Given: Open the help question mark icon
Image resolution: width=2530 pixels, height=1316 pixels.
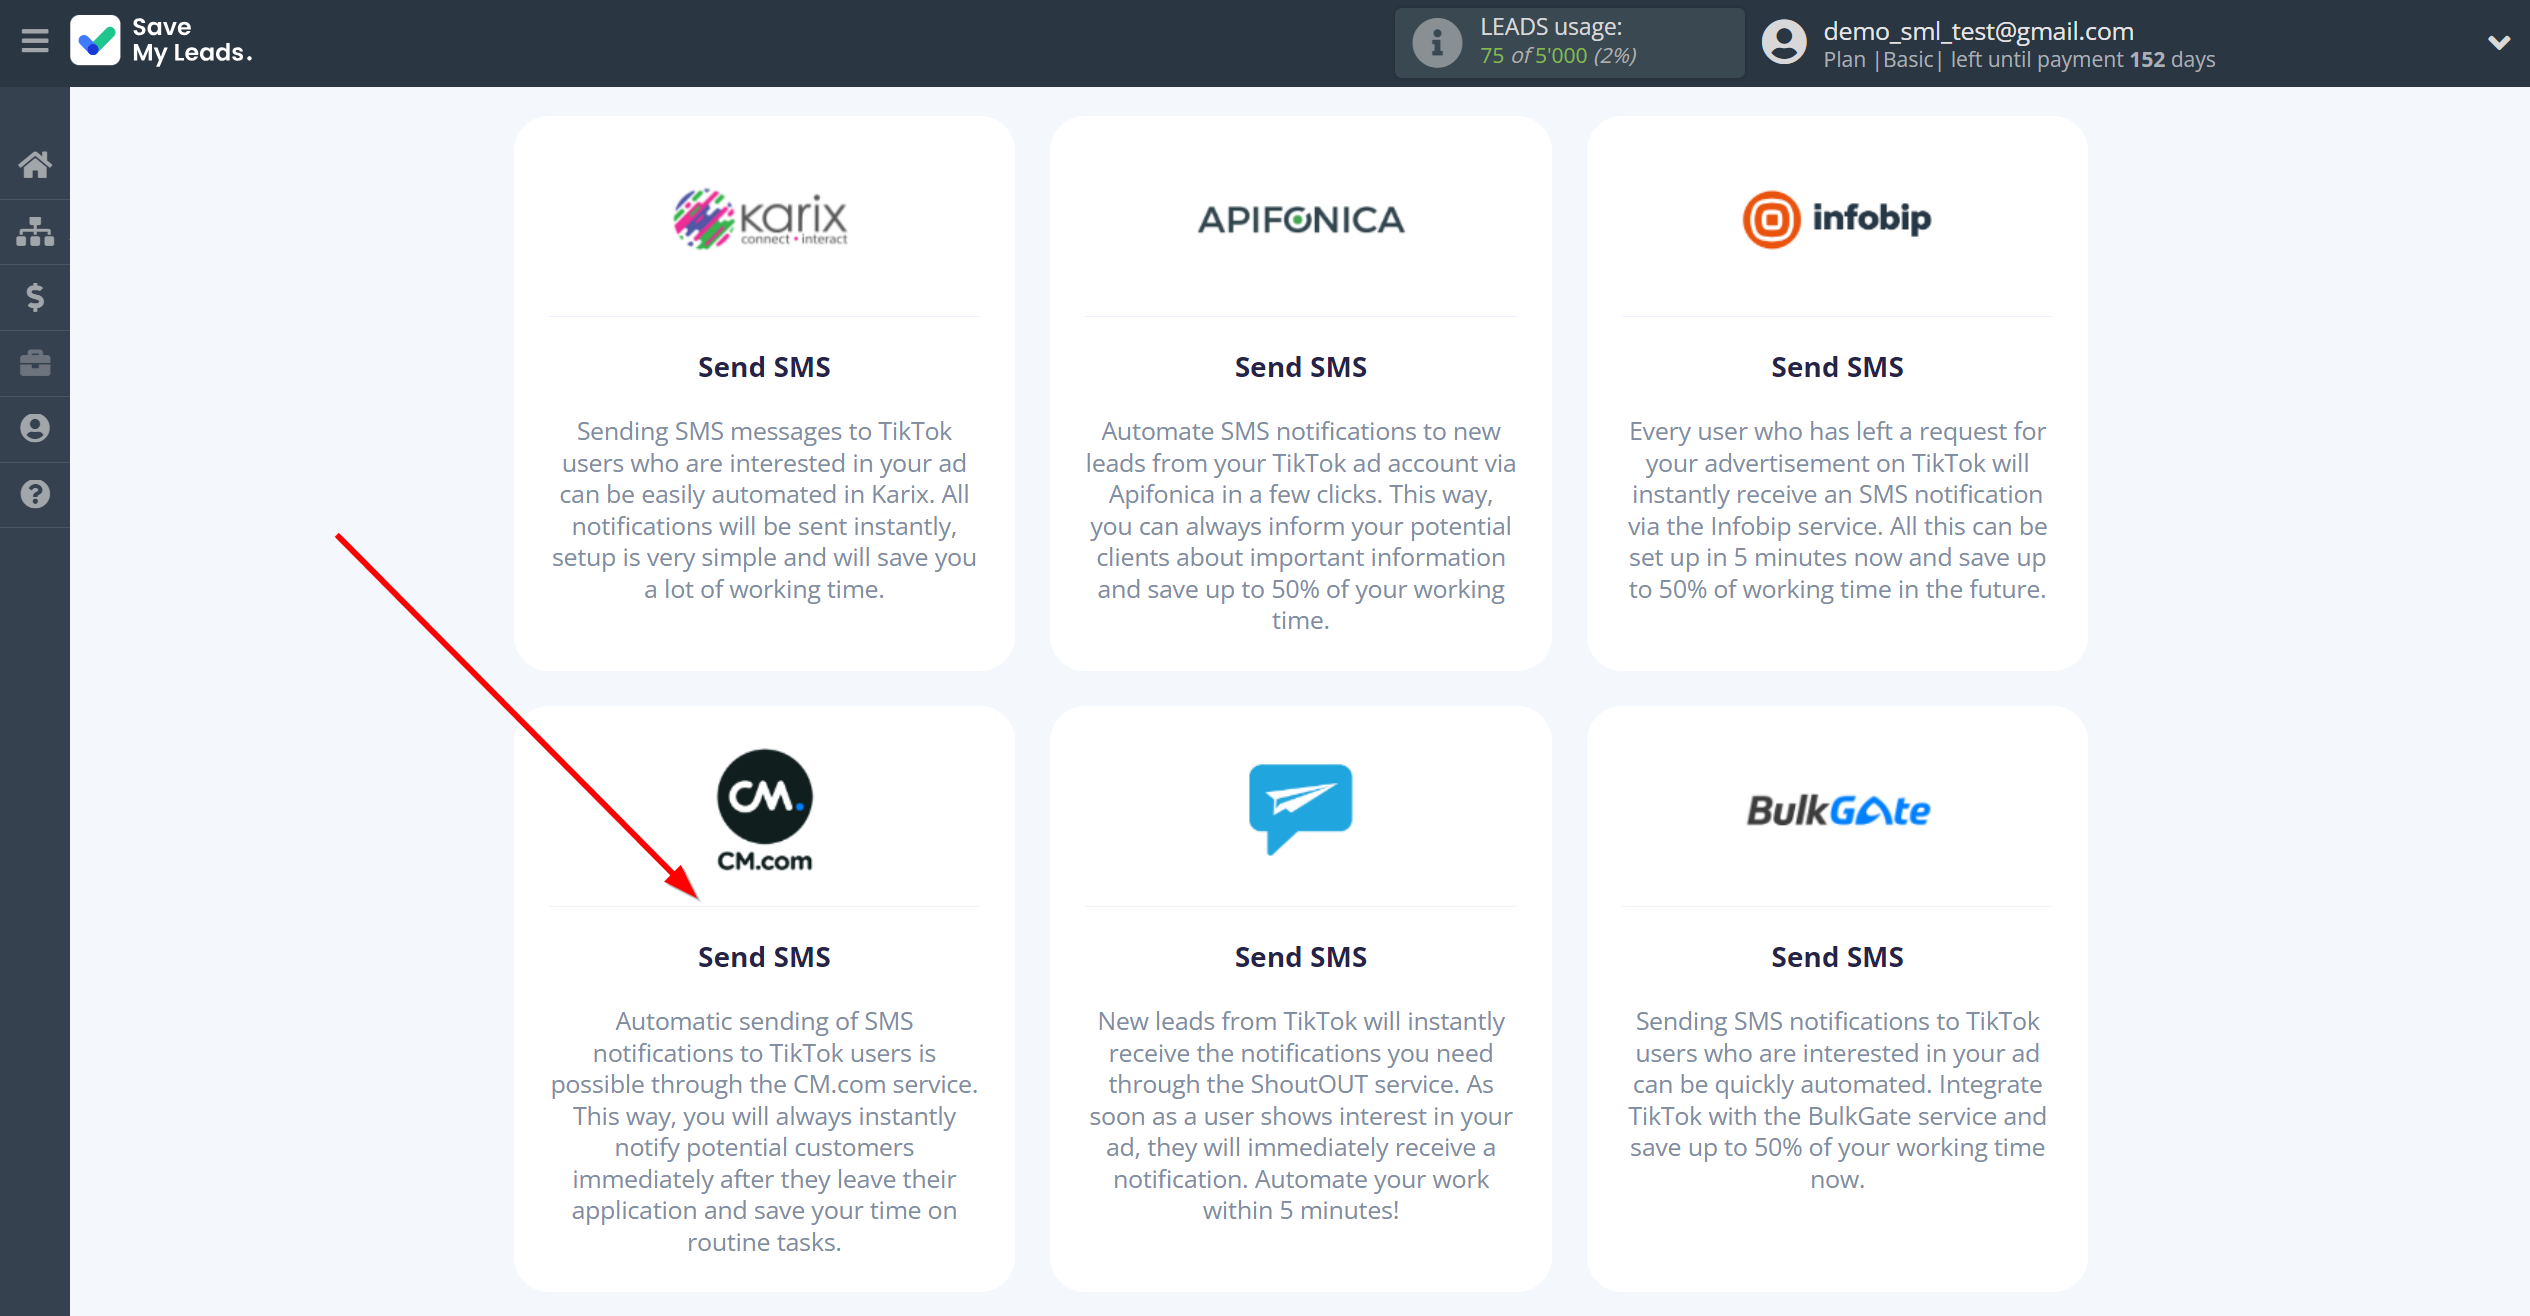Looking at the screenshot, I should tap(35, 494).
